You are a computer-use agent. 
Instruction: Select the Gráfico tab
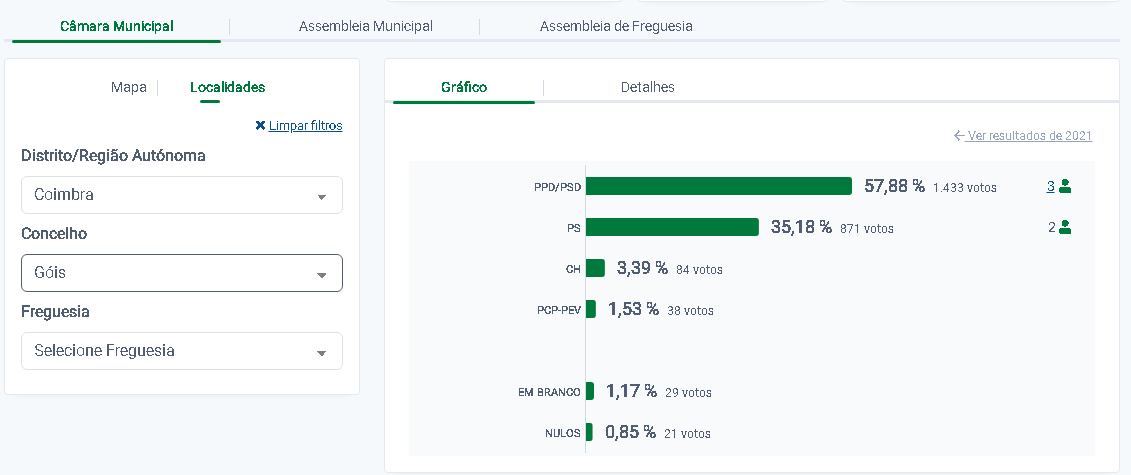click(464, 87)
